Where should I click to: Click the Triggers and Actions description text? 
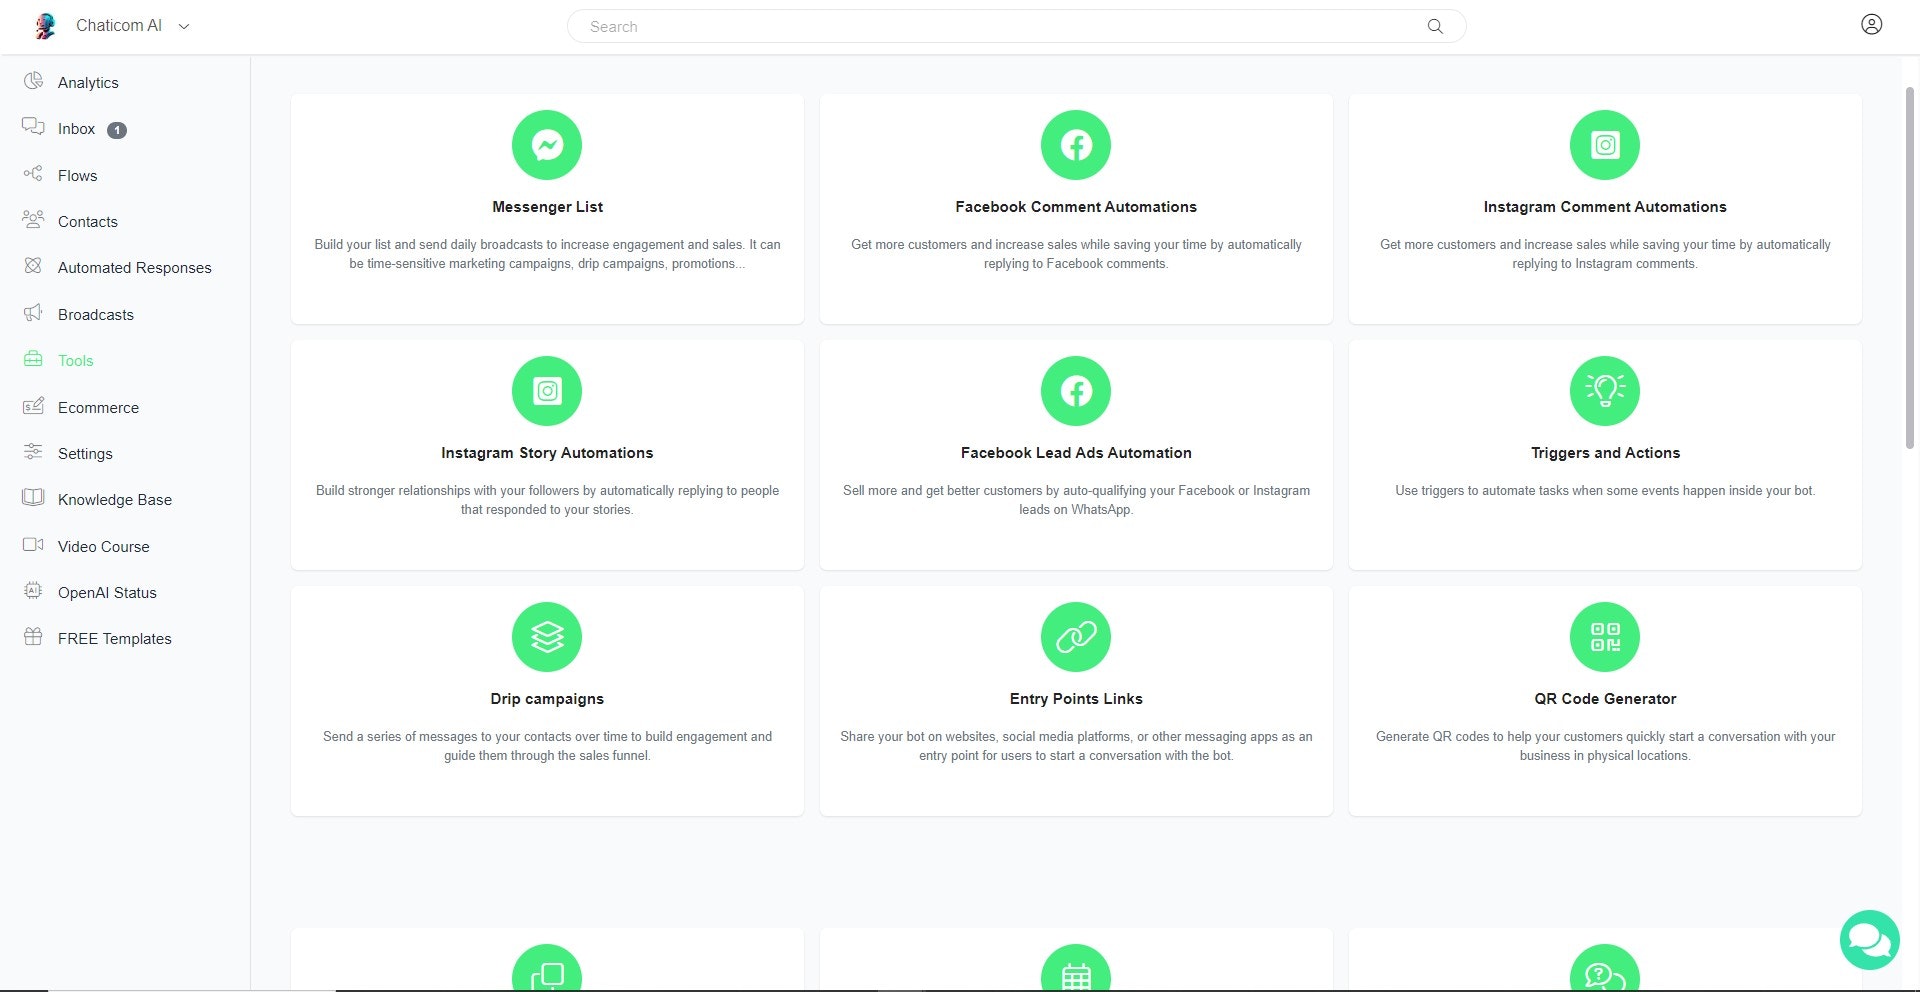click(1605, 491)
